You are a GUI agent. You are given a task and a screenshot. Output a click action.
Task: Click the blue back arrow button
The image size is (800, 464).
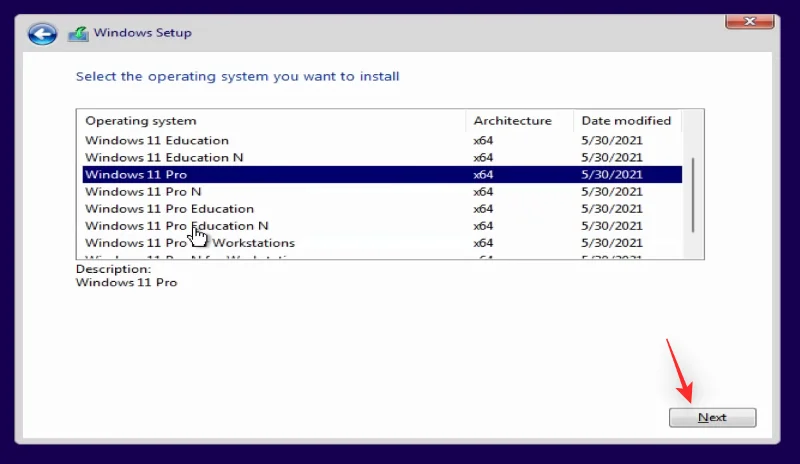coord(42,34)
